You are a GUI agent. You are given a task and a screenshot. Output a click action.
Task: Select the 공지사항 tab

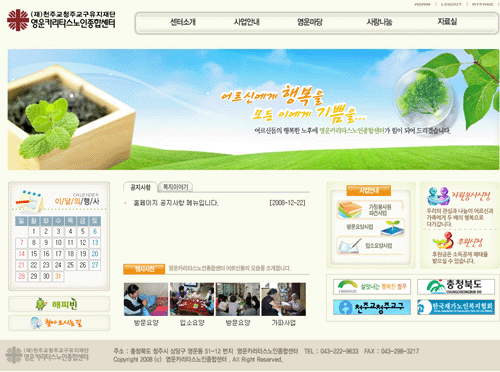pyautogui.click(x=140, y=187)
